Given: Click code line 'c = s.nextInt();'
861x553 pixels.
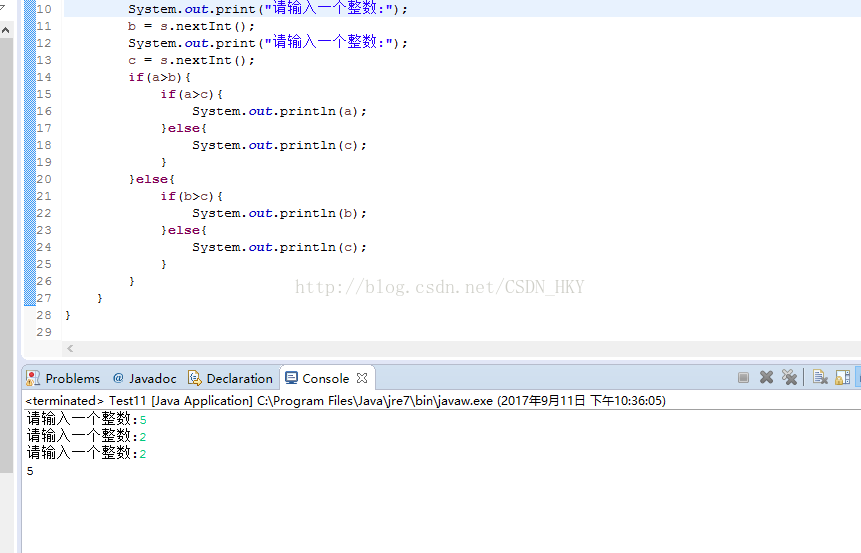Looking at the screenshot, I should 191,60.
